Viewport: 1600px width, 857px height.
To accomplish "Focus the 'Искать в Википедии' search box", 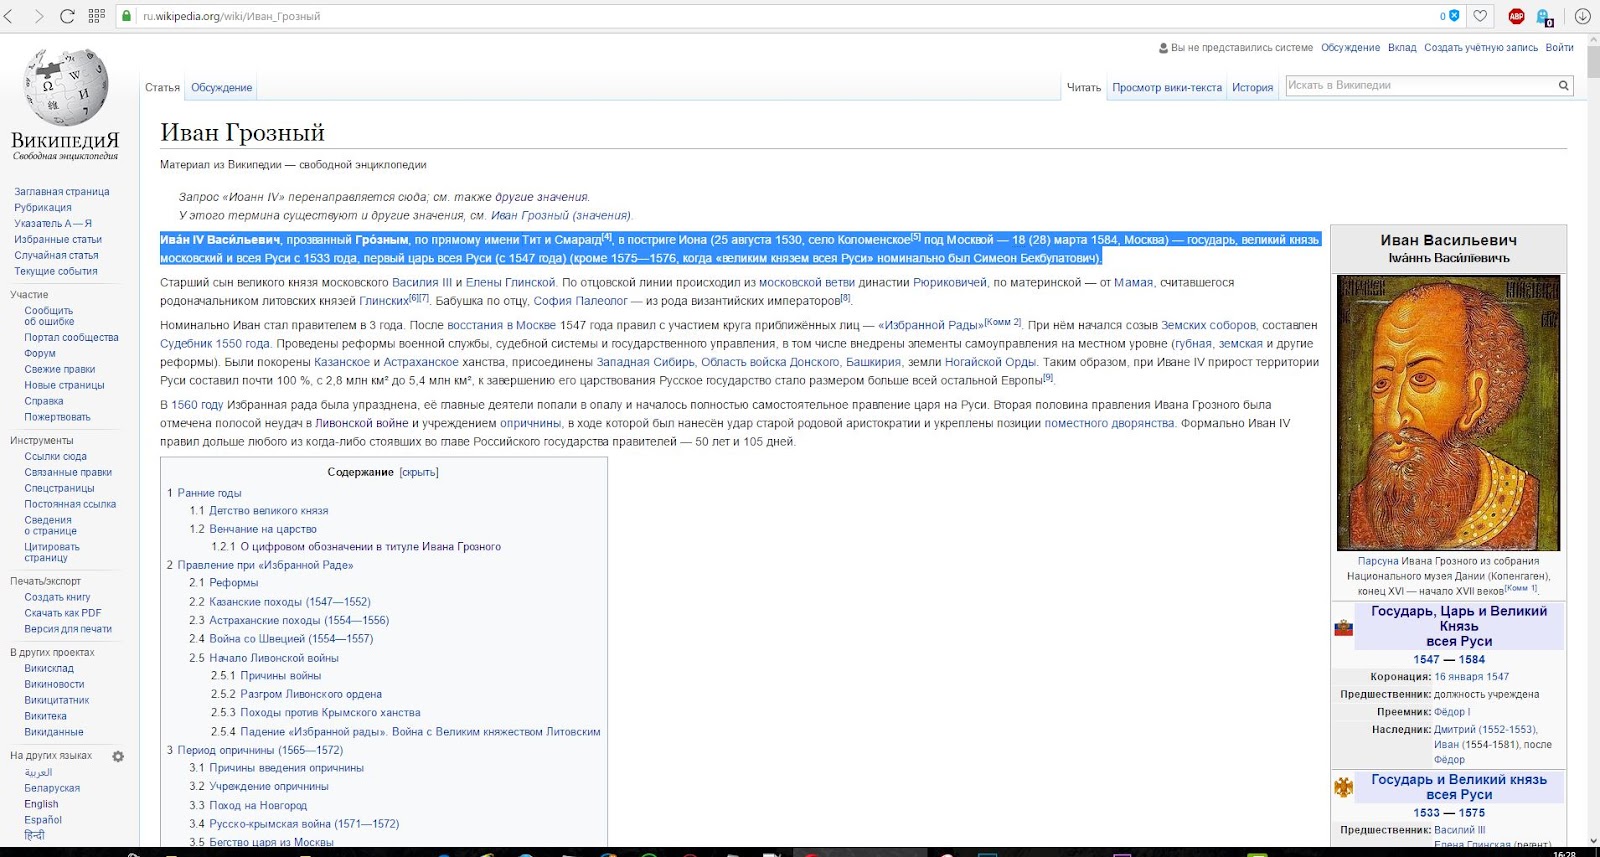I will pyautogui.click(x=1420, y=86).
